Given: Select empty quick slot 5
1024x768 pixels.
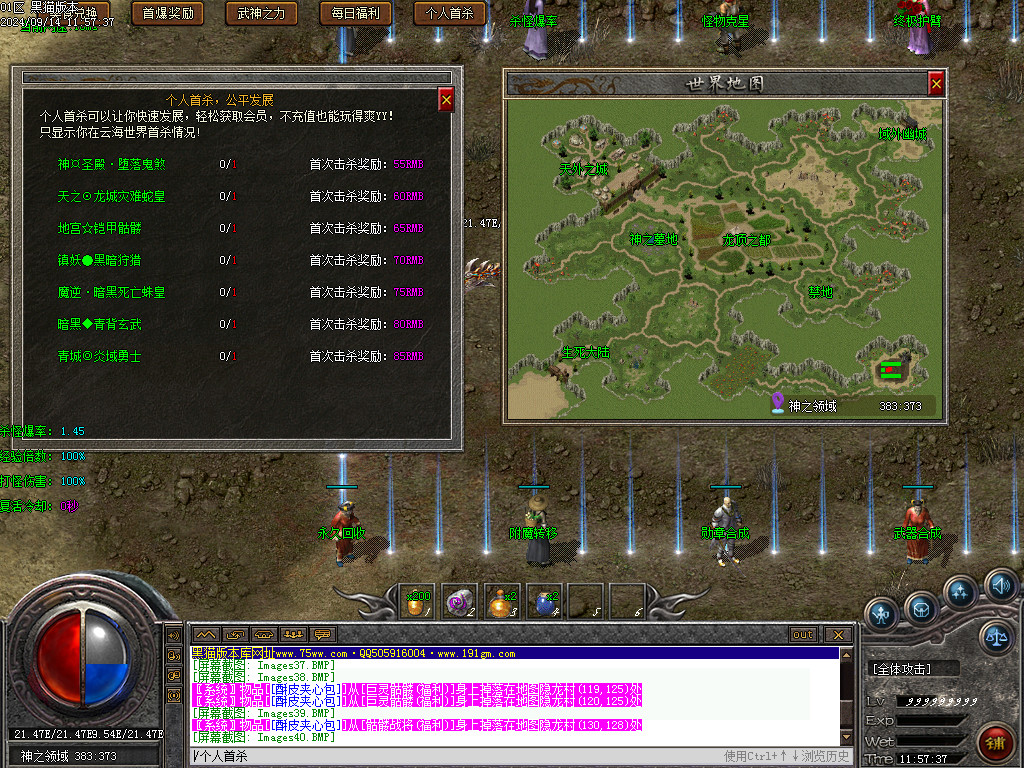Looking at the screenshot, I should [585, 601].
